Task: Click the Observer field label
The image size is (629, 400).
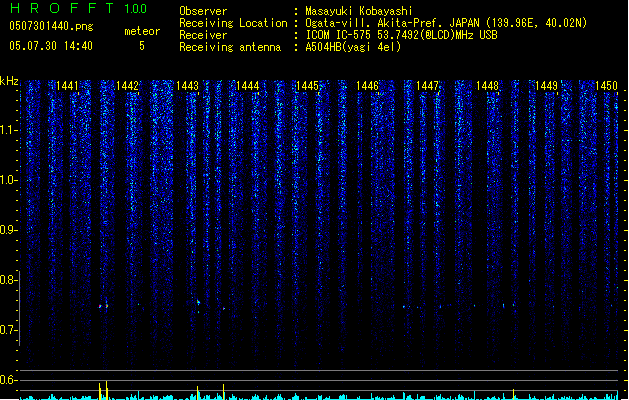Action: click(203, 11)
